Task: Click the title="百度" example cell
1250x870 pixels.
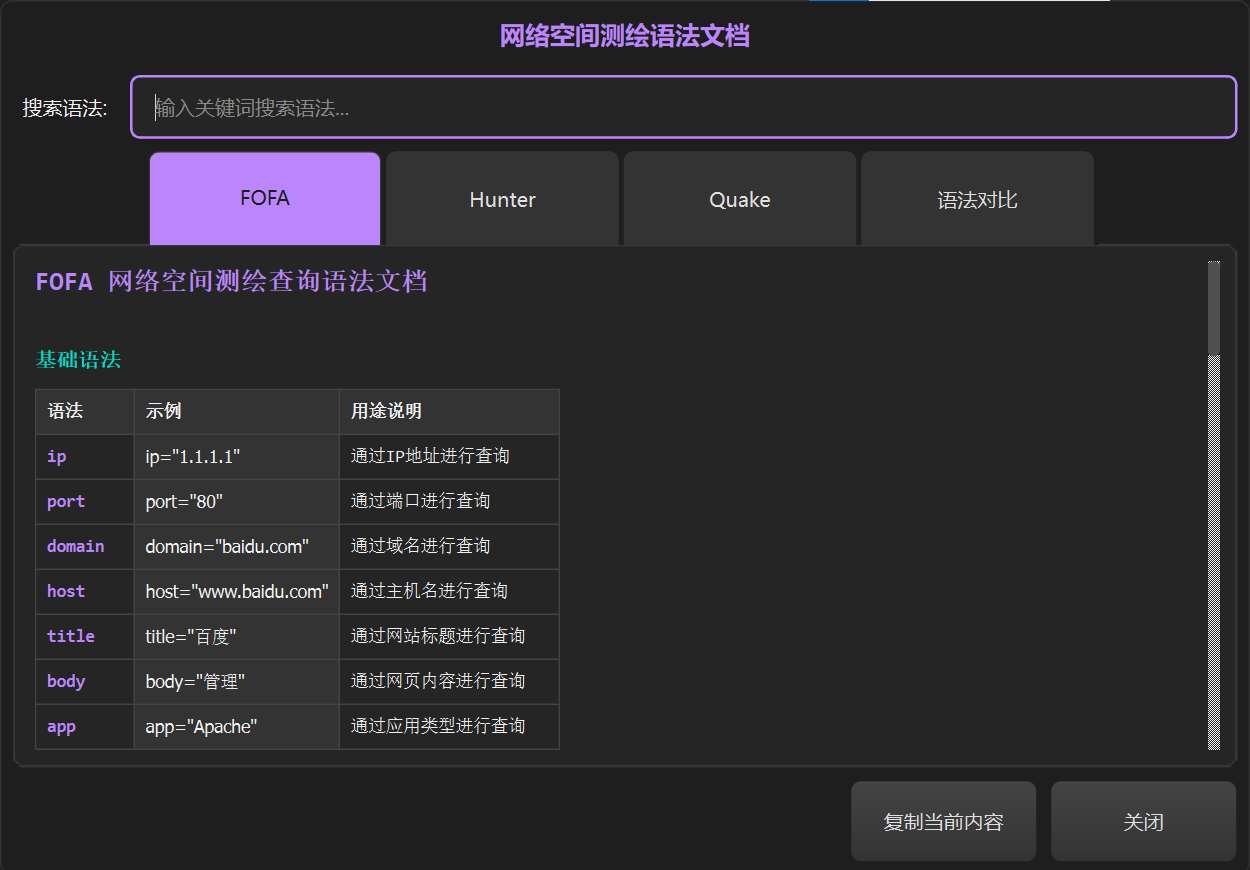Action: [191, 637]
